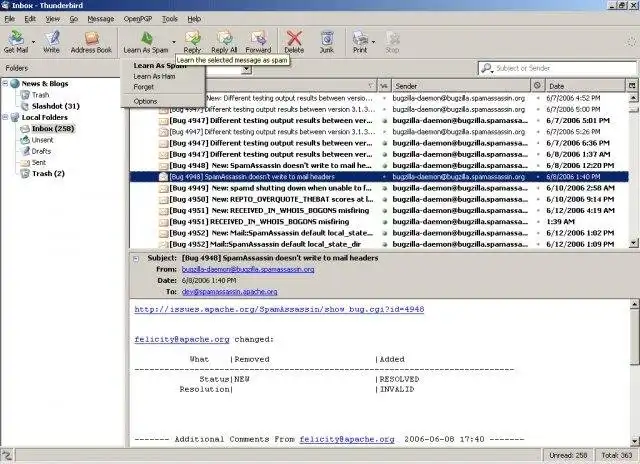
Task: Open the Go menu
Action: point(73,19)
